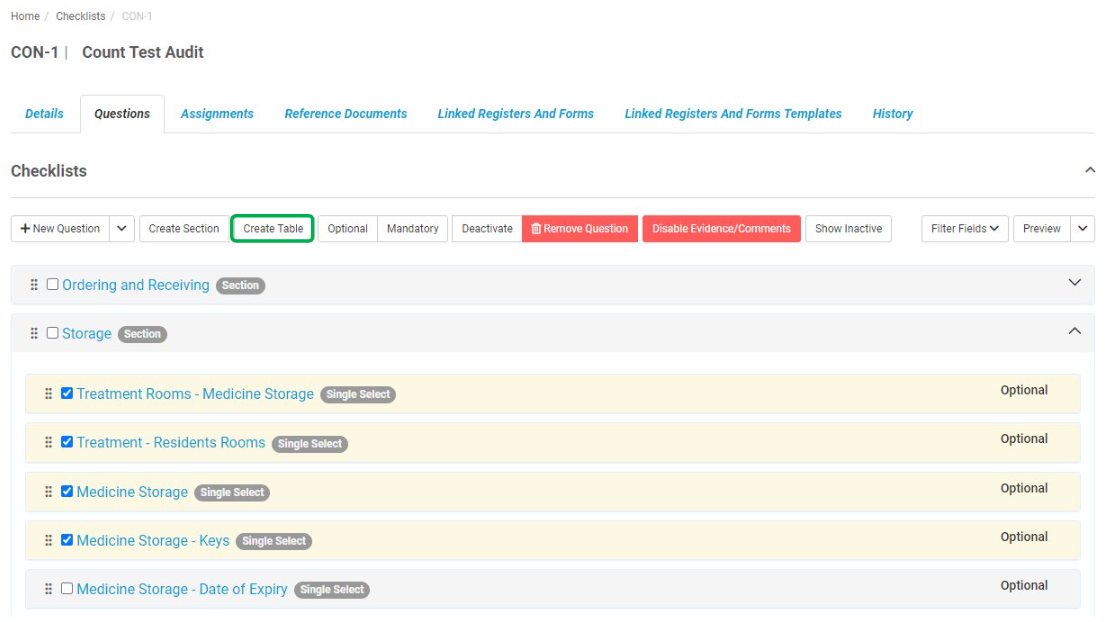Collapse the Storage section

pos(1075,331)
